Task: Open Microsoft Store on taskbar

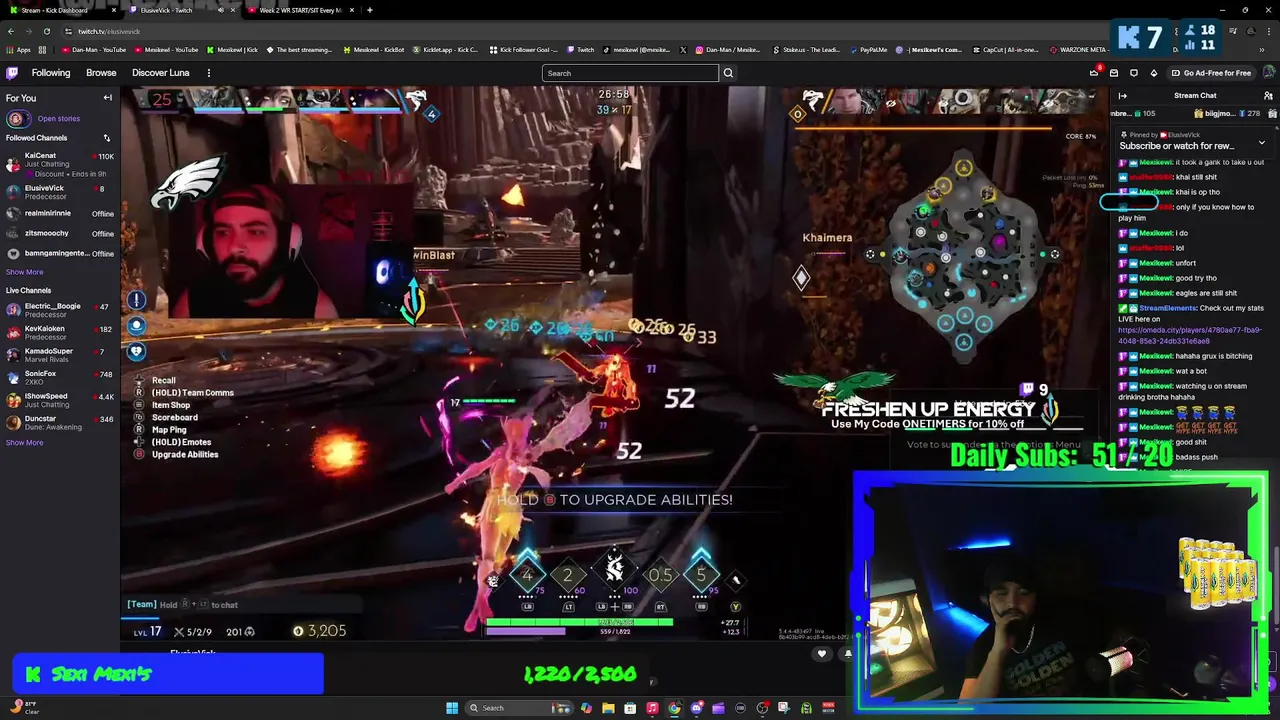Action: (630, 708)
